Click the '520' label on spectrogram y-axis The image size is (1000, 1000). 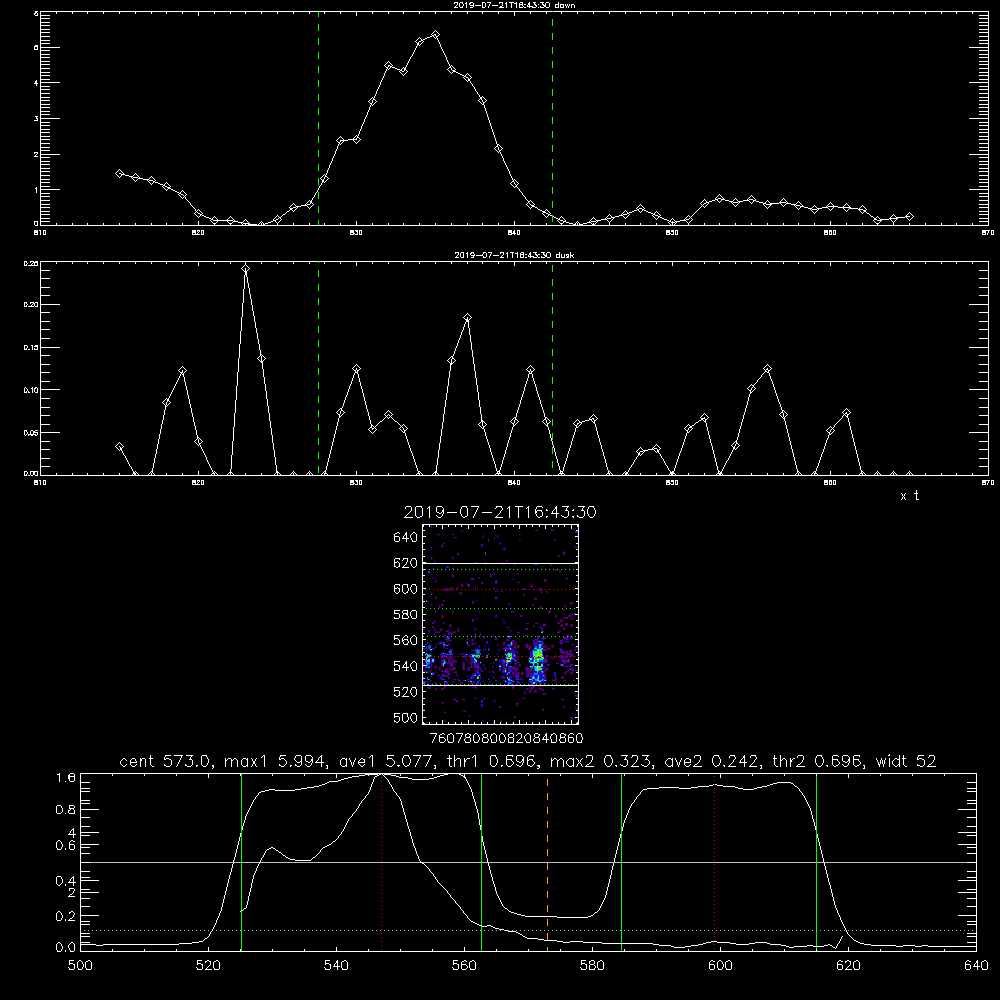tap(406, 692)
